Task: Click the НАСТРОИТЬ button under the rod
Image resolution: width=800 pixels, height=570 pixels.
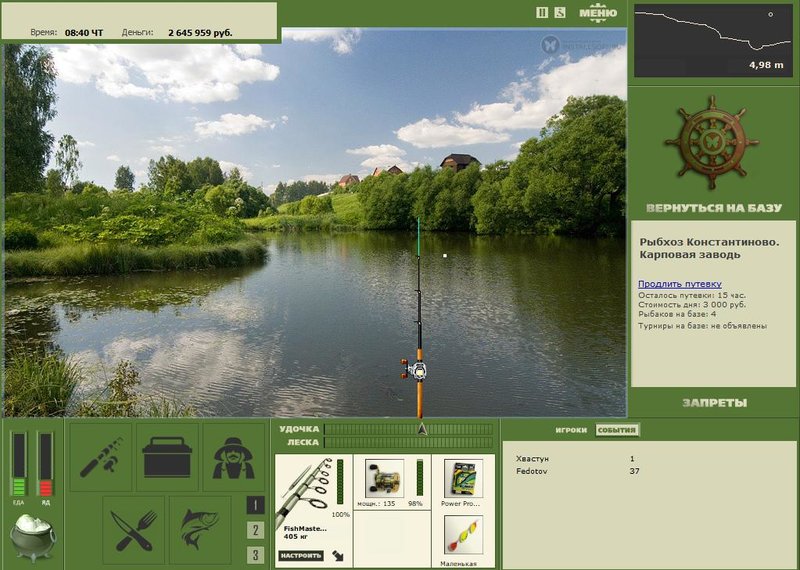Action: 301,555
